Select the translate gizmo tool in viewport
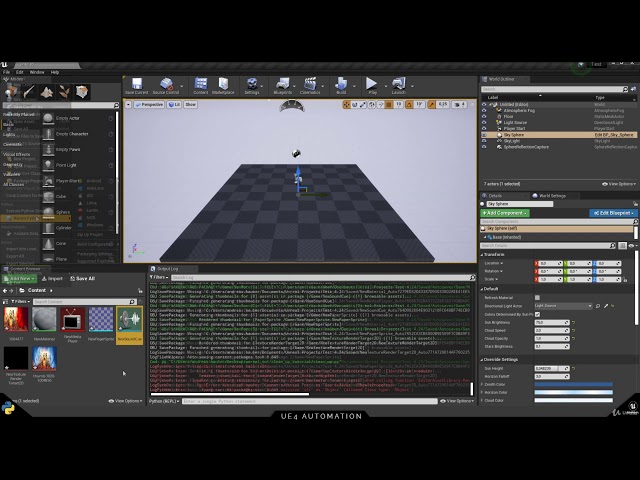Screen dimensions: 640x480 coord(347,105)
